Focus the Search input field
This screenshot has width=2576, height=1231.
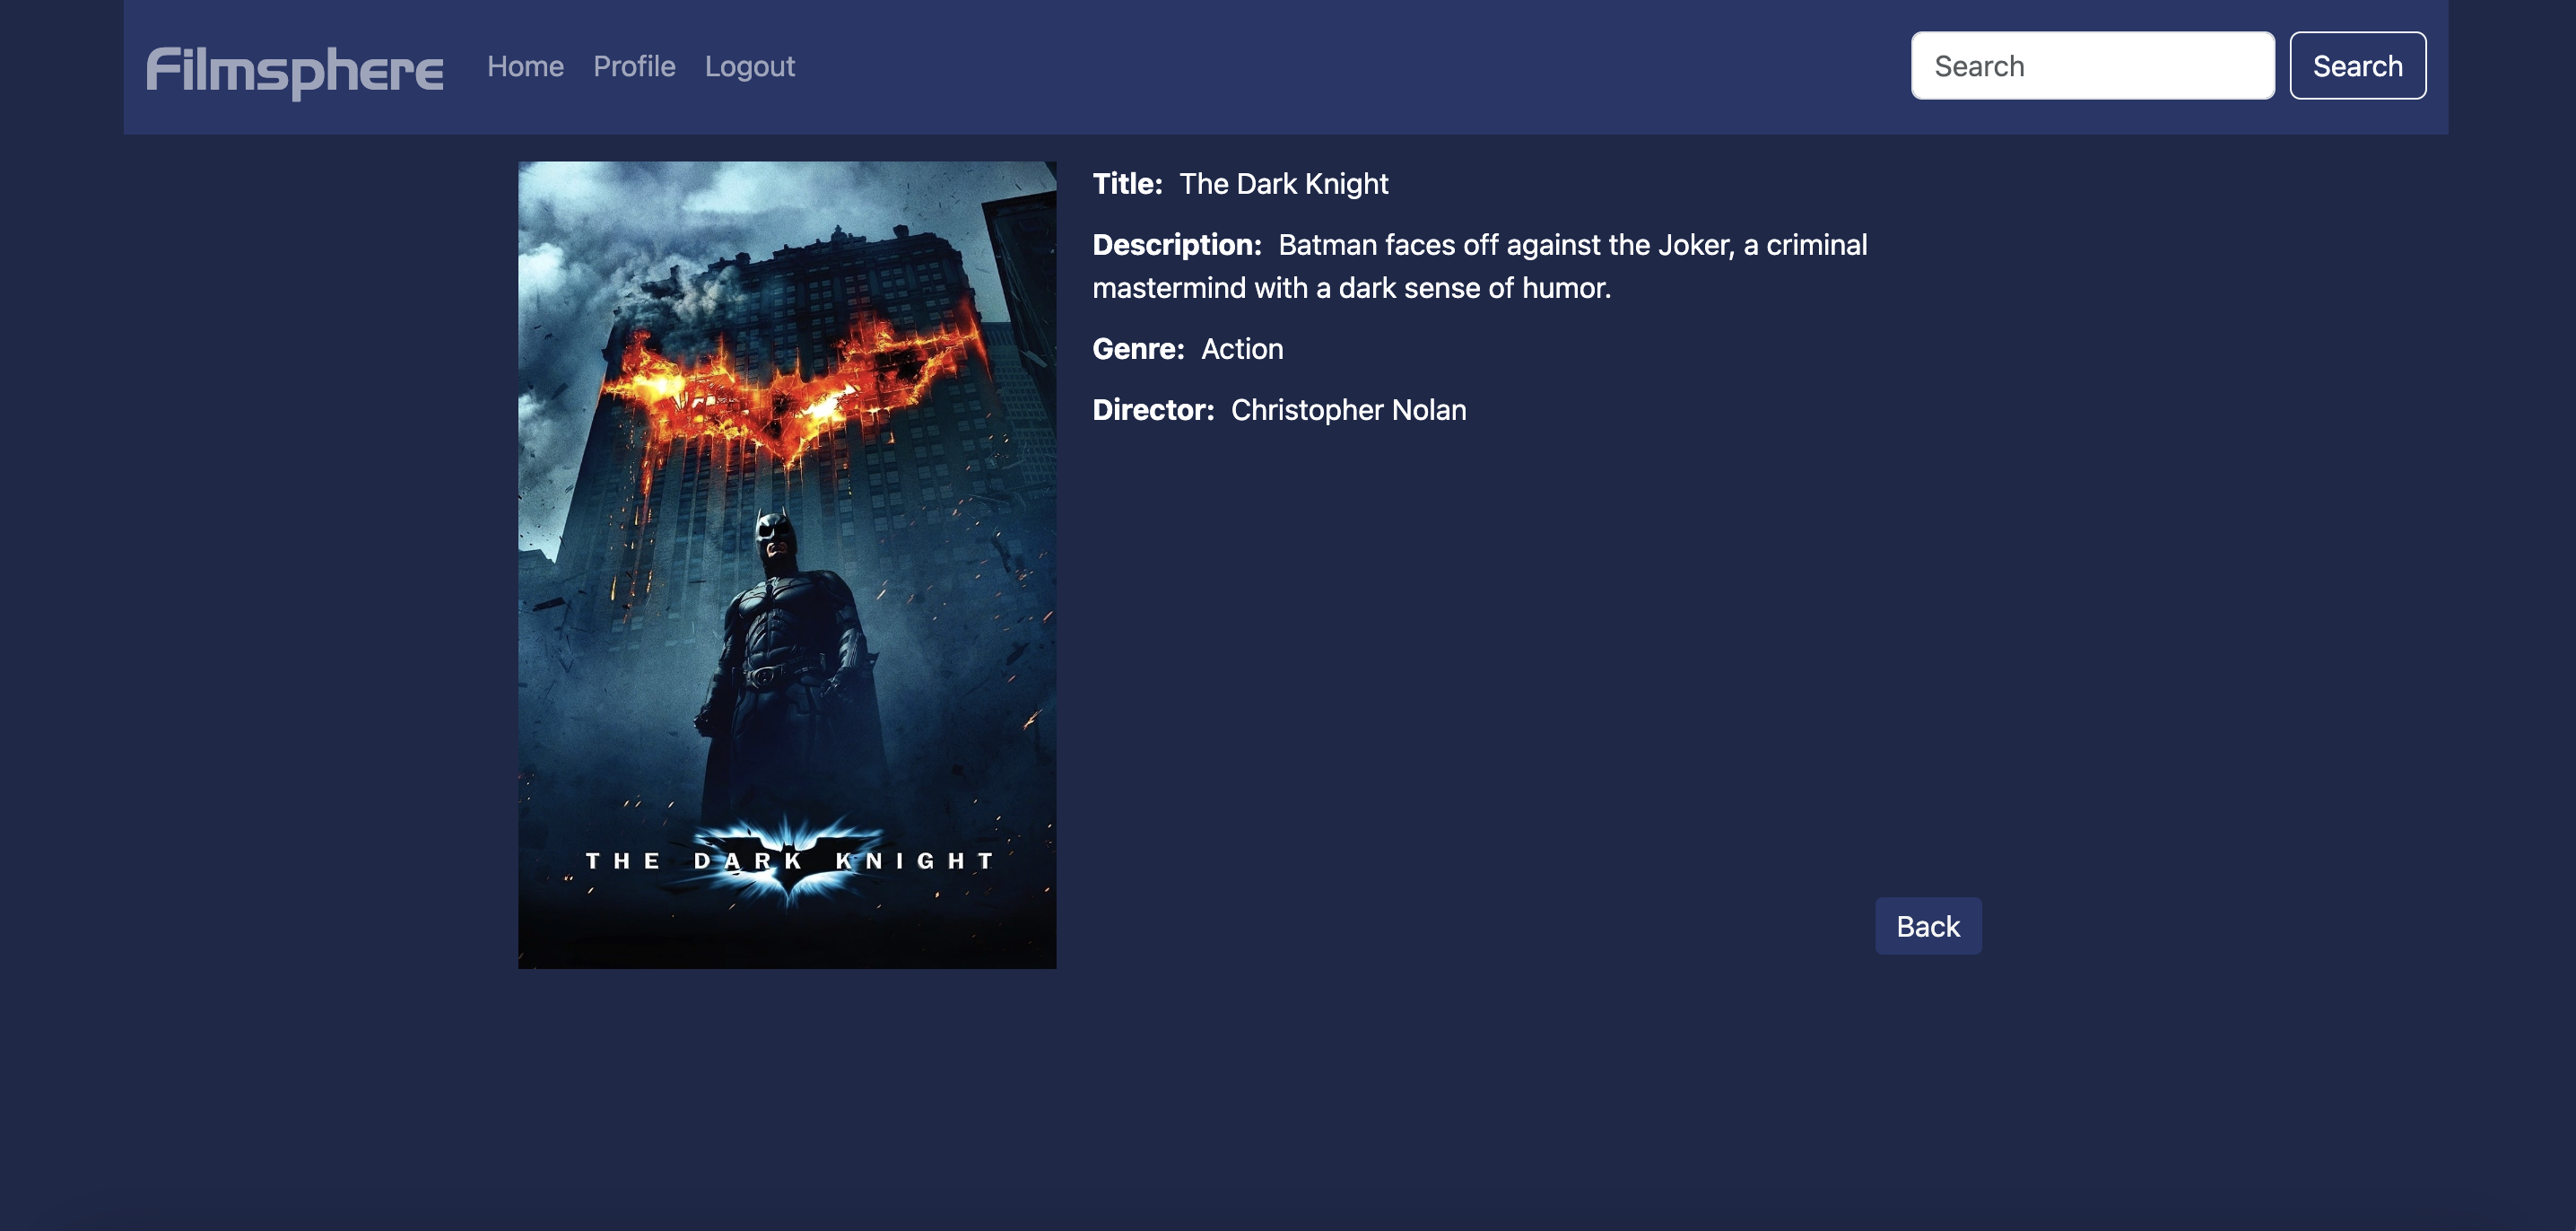[2092, 66]
